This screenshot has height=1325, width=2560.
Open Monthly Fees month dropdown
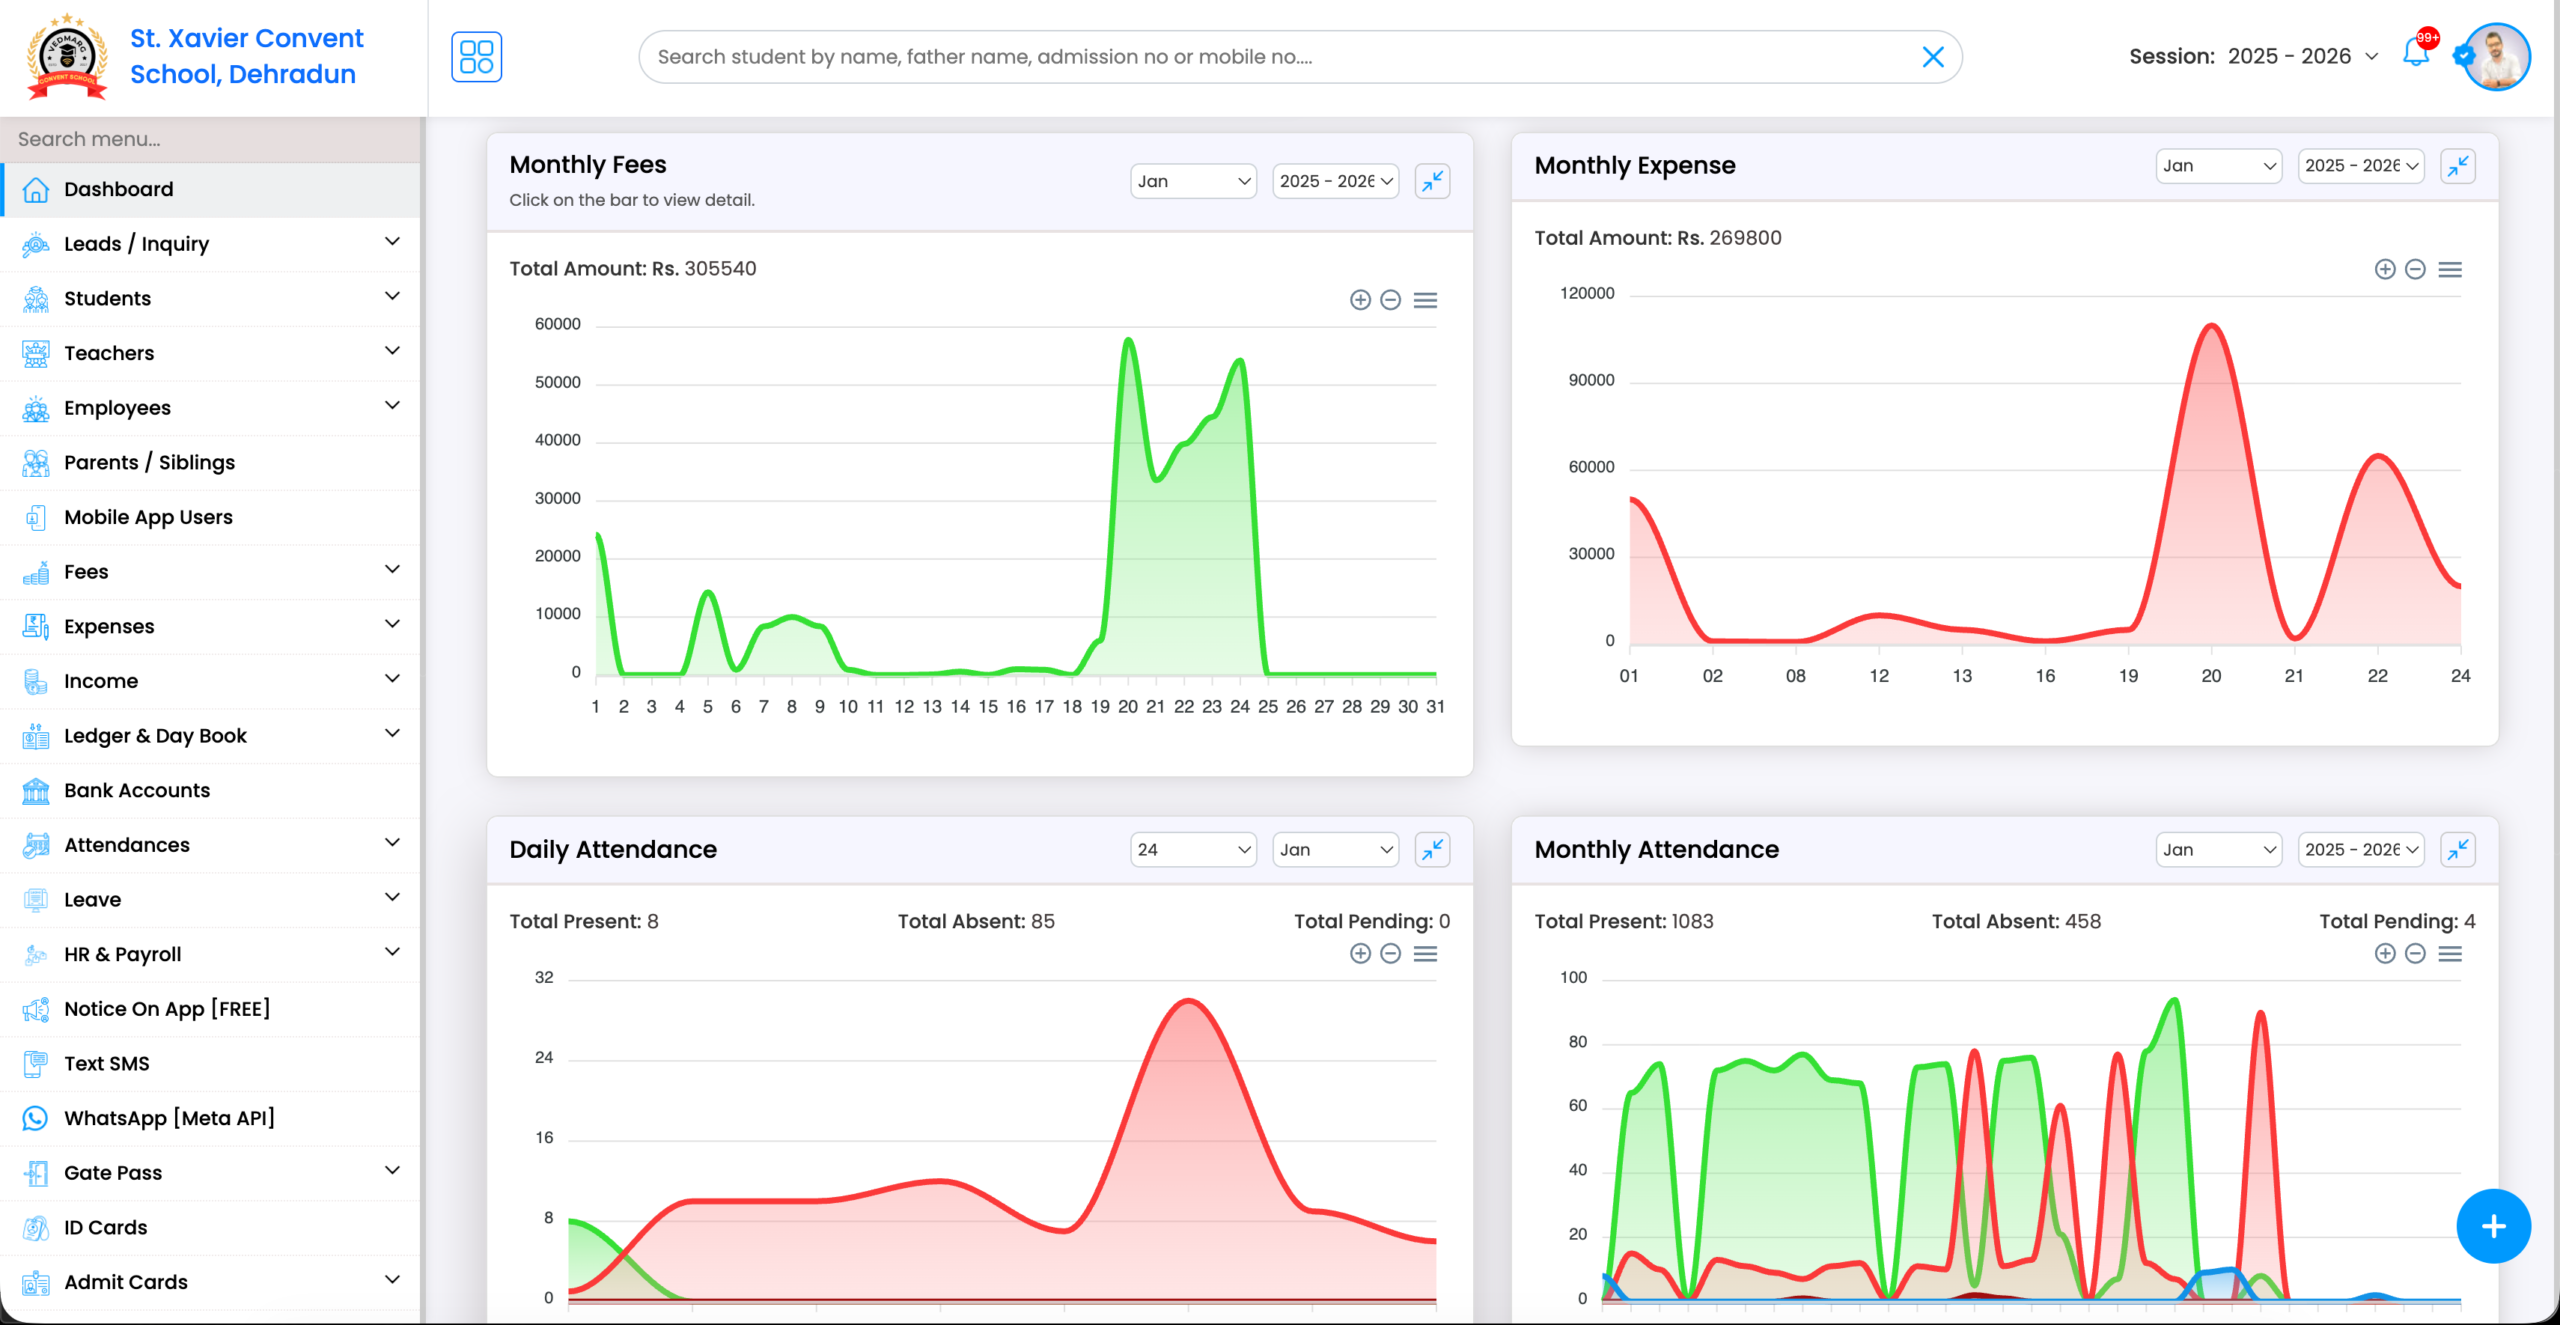coord(1193,181)
